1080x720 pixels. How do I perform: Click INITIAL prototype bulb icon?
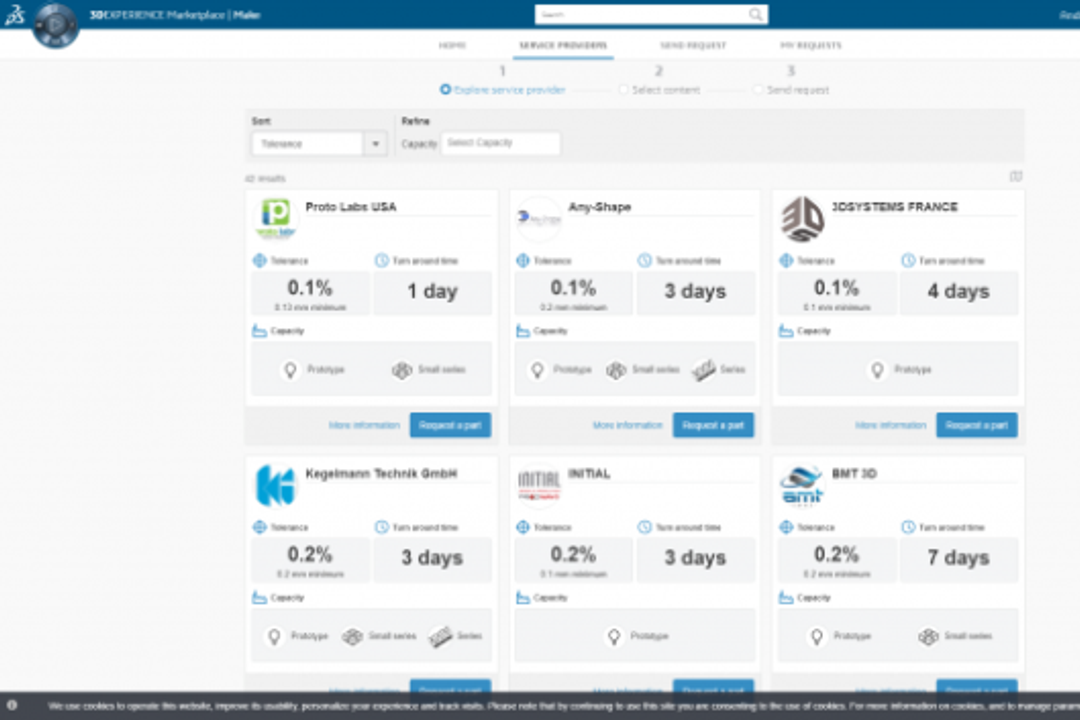click(614, 637)
